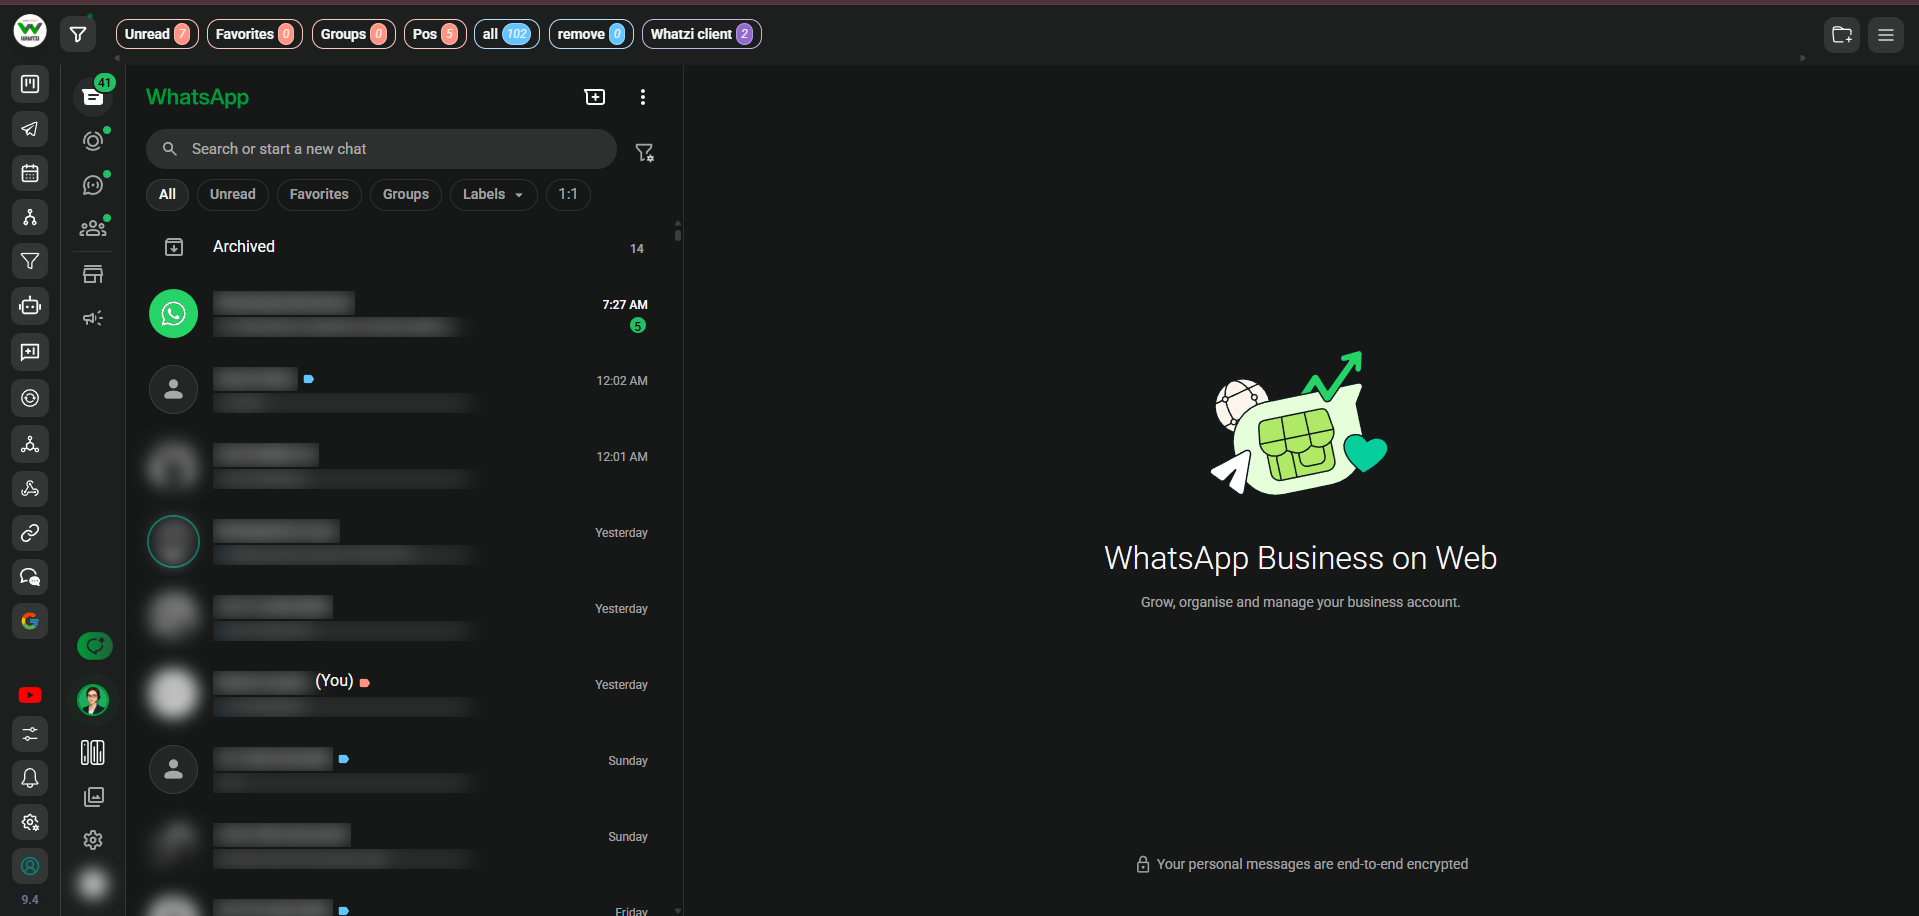Click the teal user account icon
The height and width of the screenshot is (916, 1919).
coord(30,866)
